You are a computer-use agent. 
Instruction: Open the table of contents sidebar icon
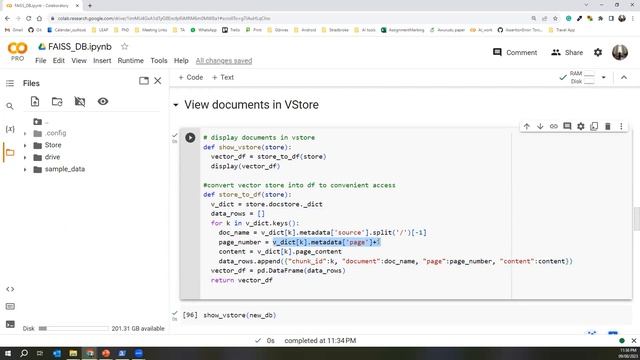(x=10, y=83)
